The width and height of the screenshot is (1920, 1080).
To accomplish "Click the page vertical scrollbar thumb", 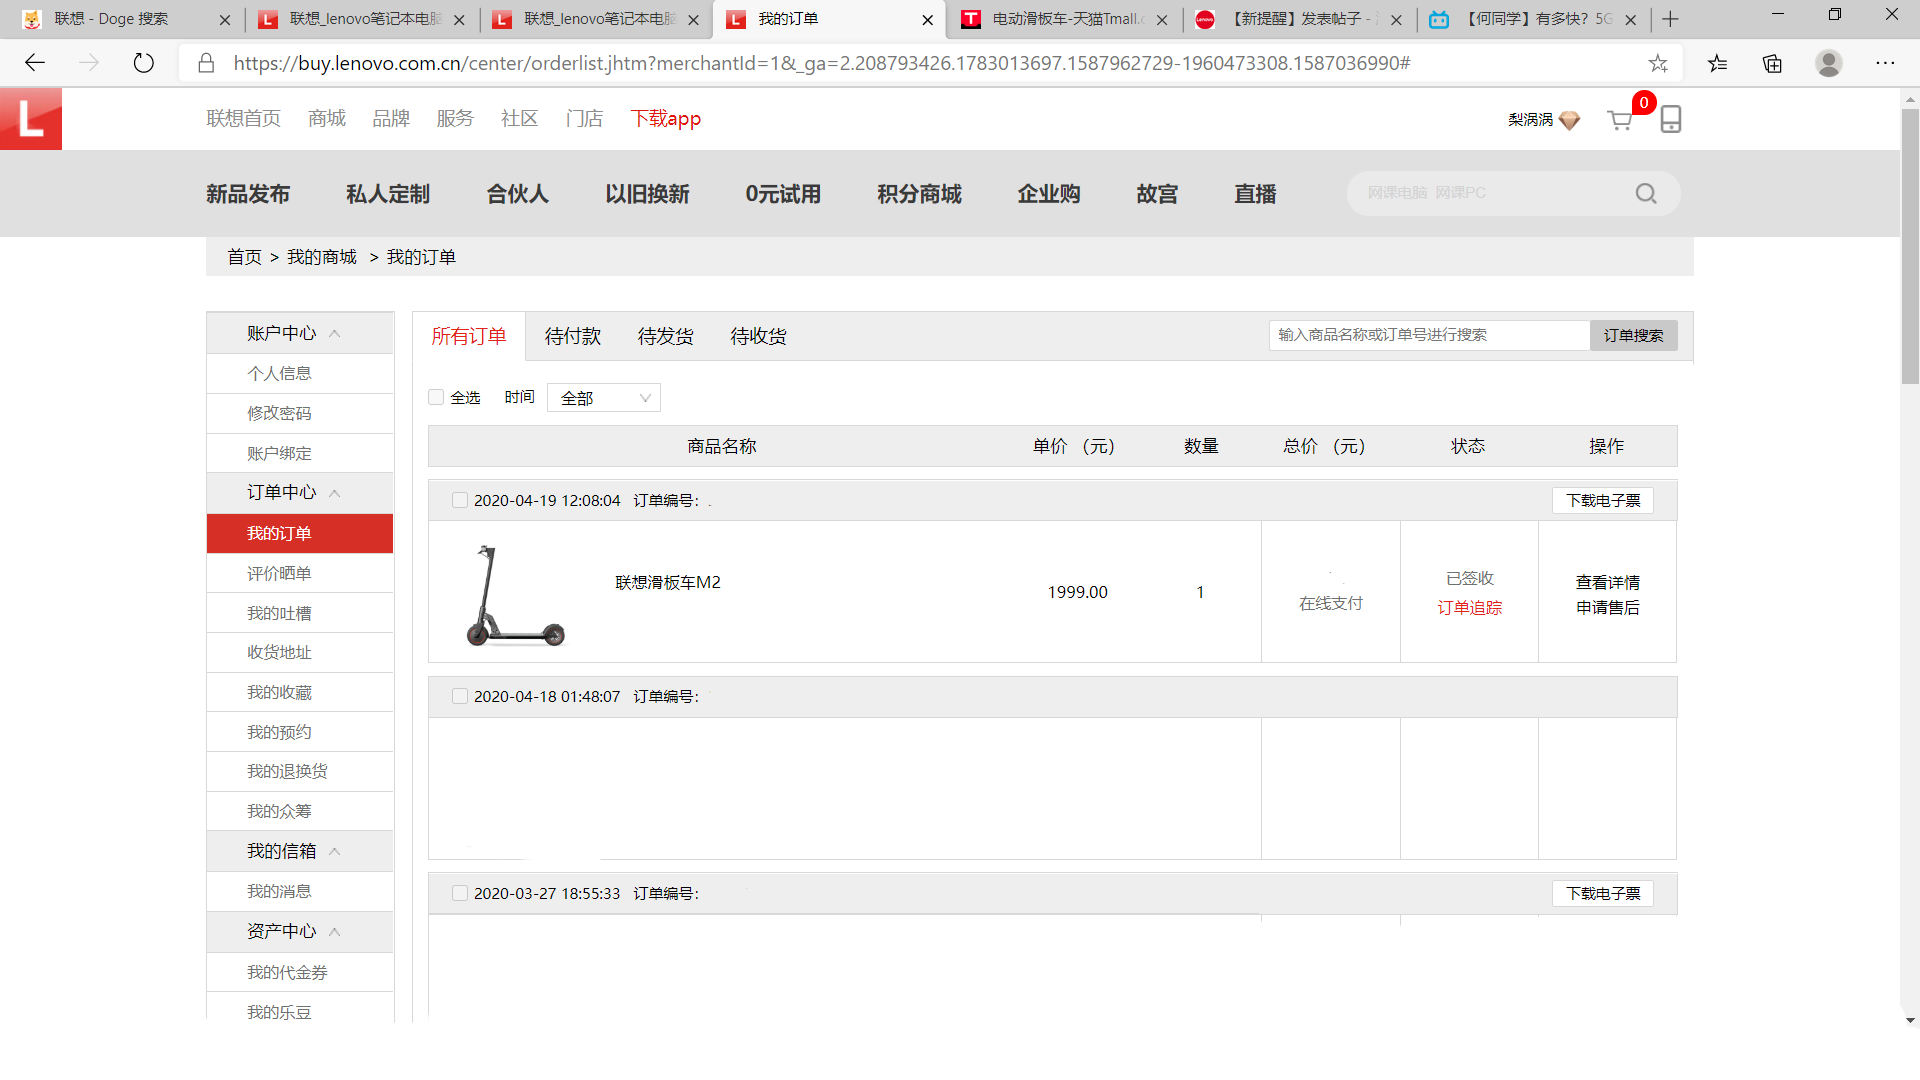I will [x=1910, y=245].
